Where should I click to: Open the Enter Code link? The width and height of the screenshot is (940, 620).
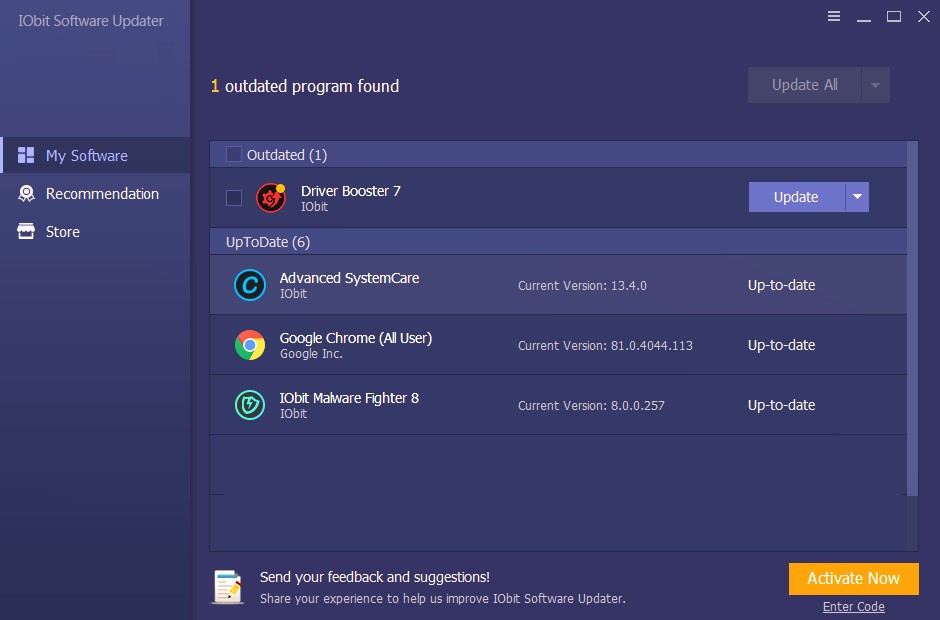point(854,607)
